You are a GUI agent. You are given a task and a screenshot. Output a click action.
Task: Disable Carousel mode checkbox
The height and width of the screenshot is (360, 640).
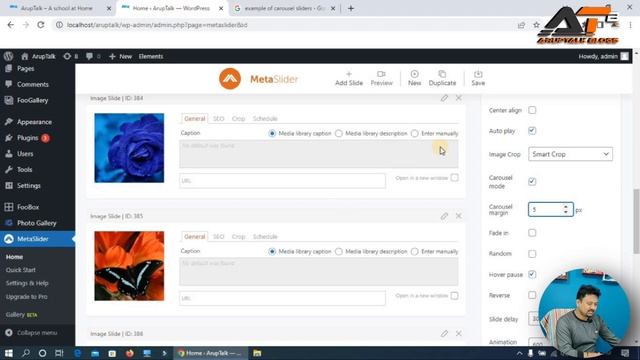(x=532, y=182)
